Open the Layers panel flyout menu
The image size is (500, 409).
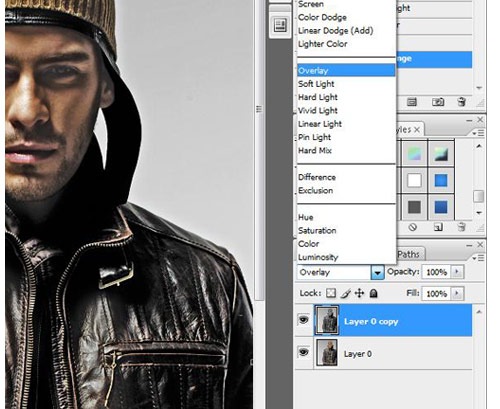(478, 258)
